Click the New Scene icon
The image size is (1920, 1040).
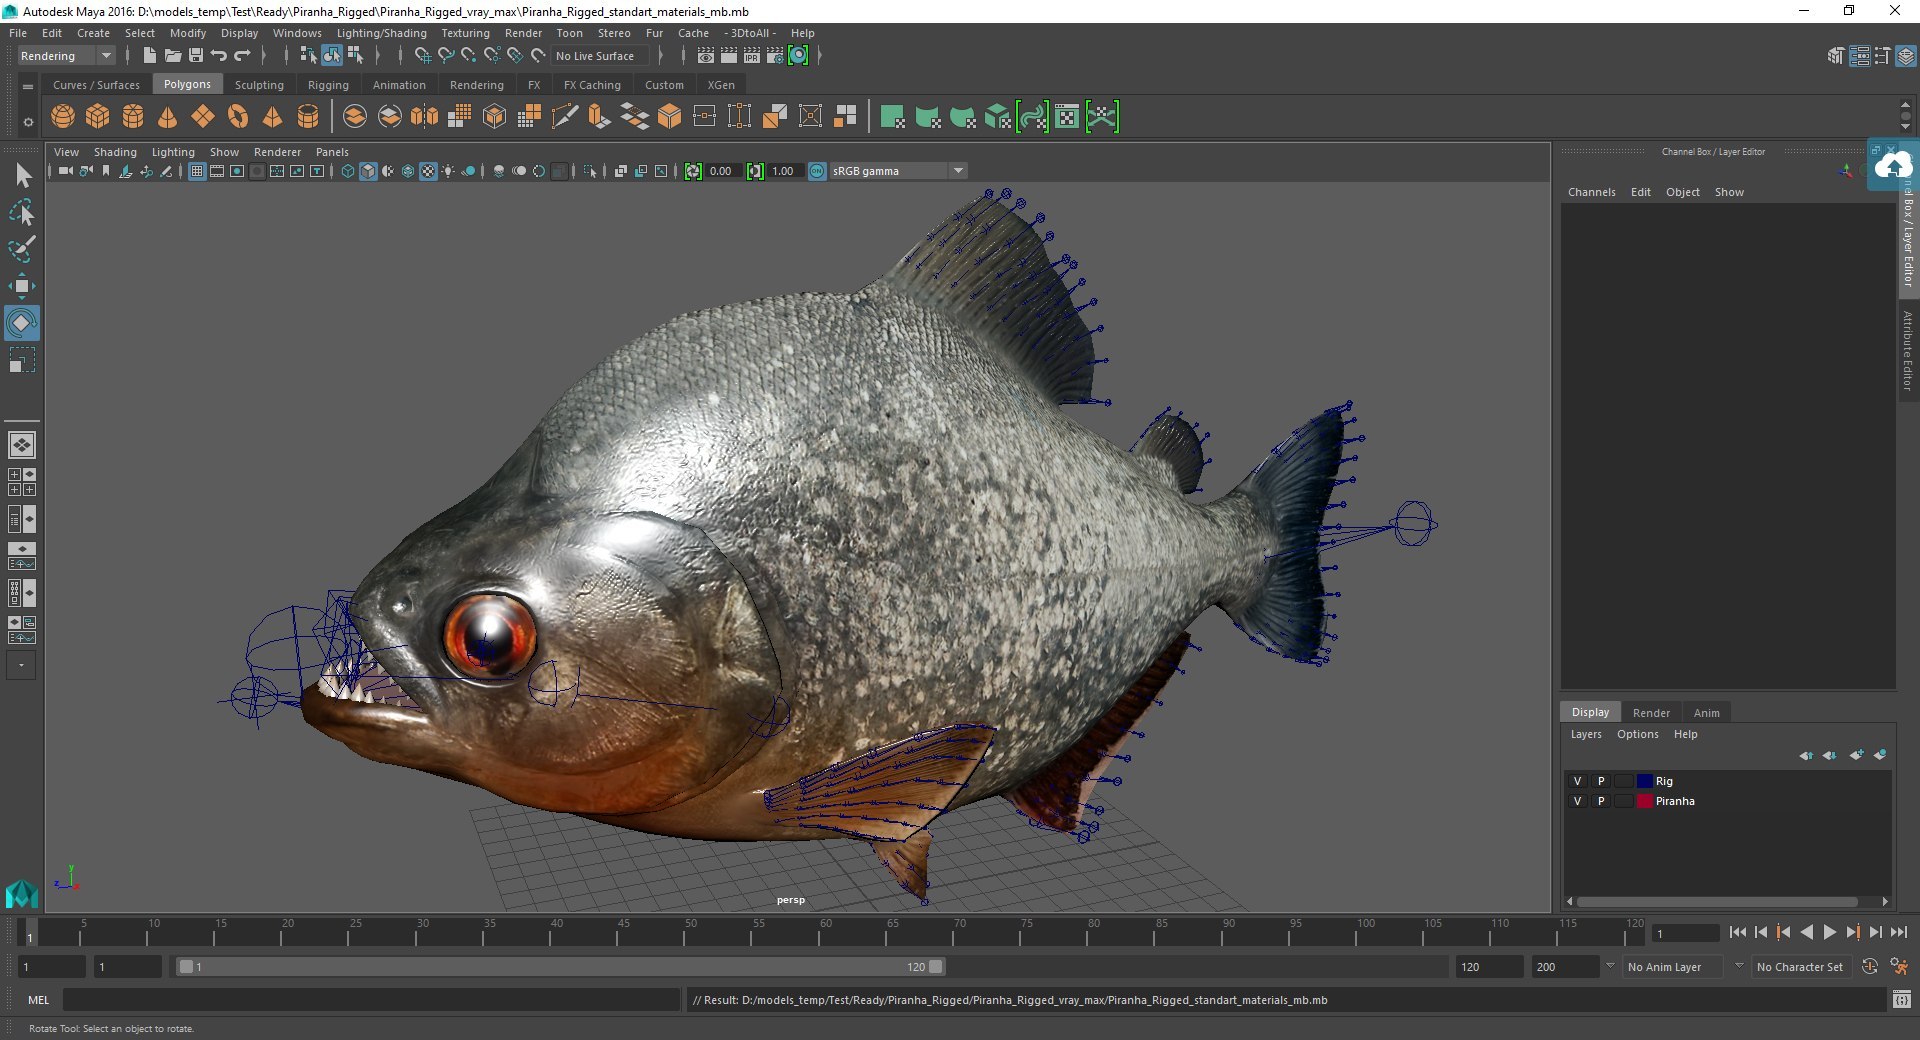coord(149,56)
